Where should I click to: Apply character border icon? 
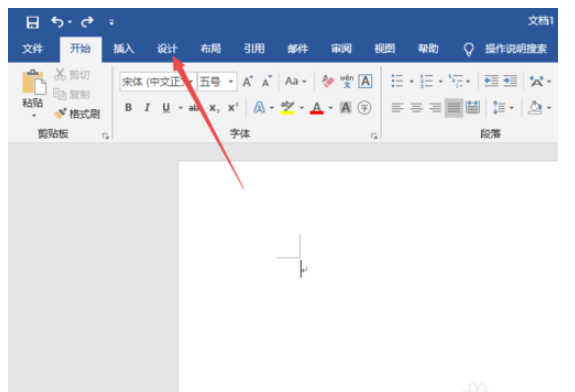[365, 81]
